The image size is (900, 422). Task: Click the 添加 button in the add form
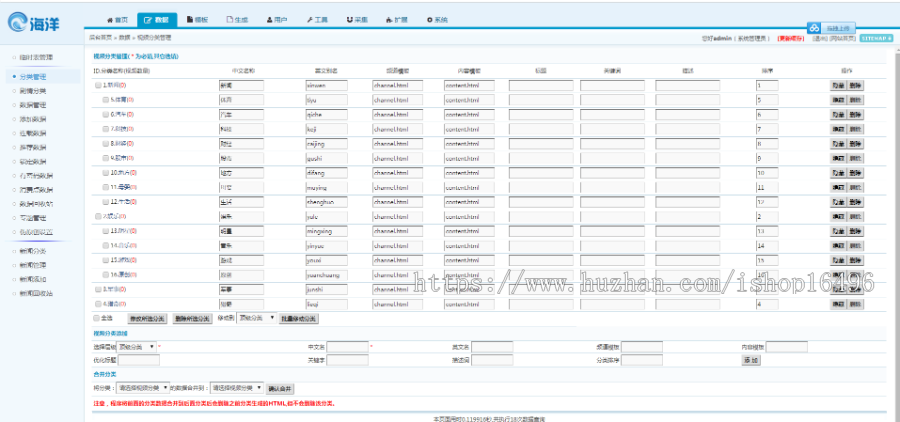click(x=751, y=360)
